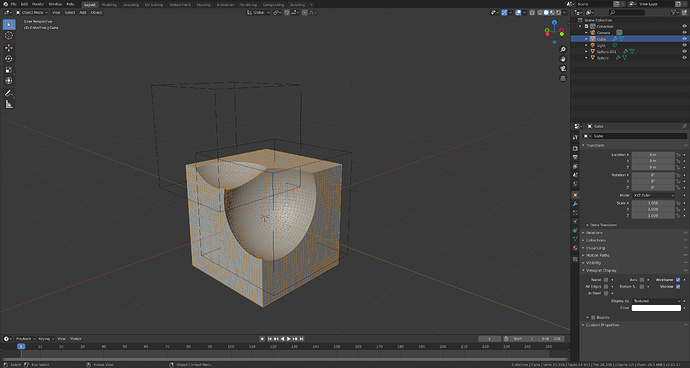
Task: Open the Global transform orientation dropdown
Action: tap(258, 12)
